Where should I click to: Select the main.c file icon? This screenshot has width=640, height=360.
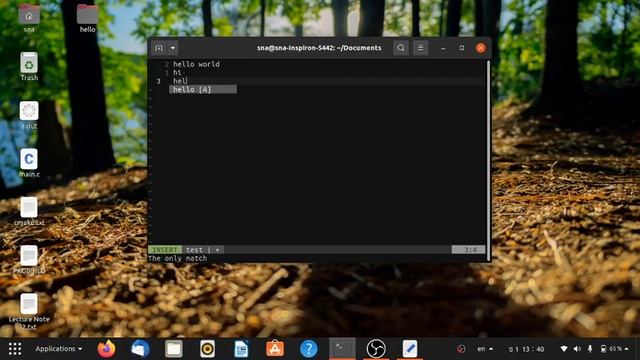coord(29,163)
